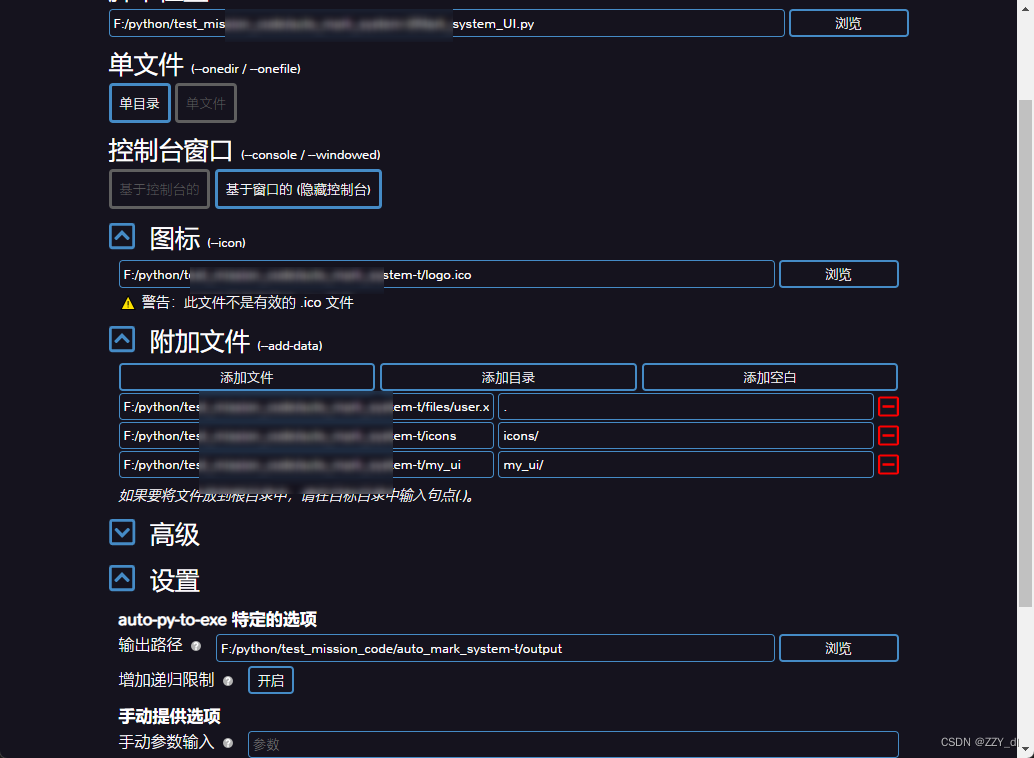Collapse the 附加文件 section

(122, 339)
